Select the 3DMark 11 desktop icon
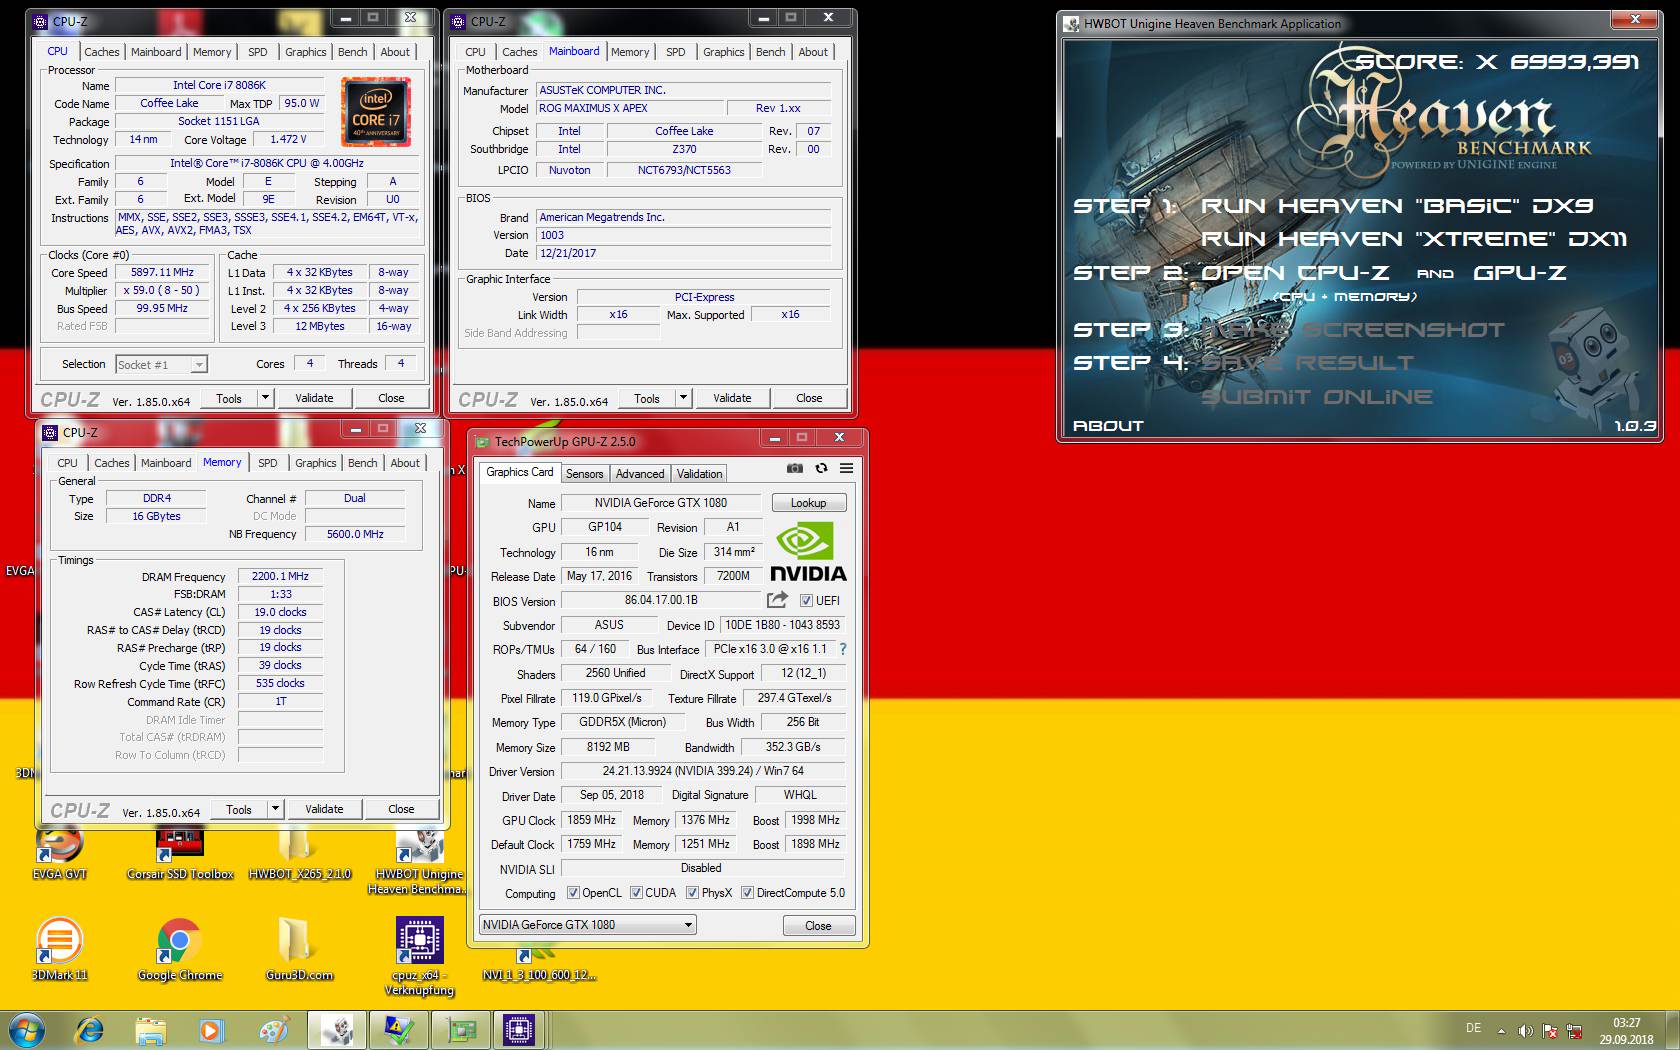The height and width of the screenshot is (1050, 1680). tap(59, 948)
